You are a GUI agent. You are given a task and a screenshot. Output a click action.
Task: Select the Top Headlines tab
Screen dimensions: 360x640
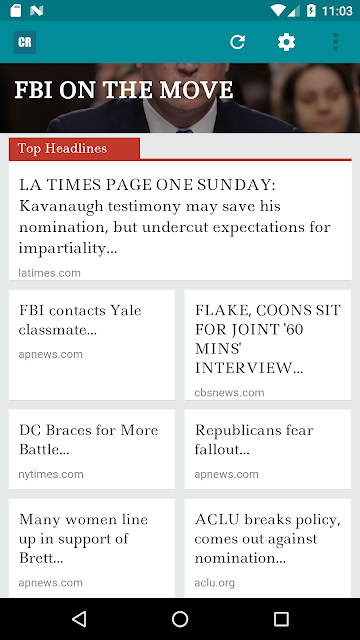74,149
